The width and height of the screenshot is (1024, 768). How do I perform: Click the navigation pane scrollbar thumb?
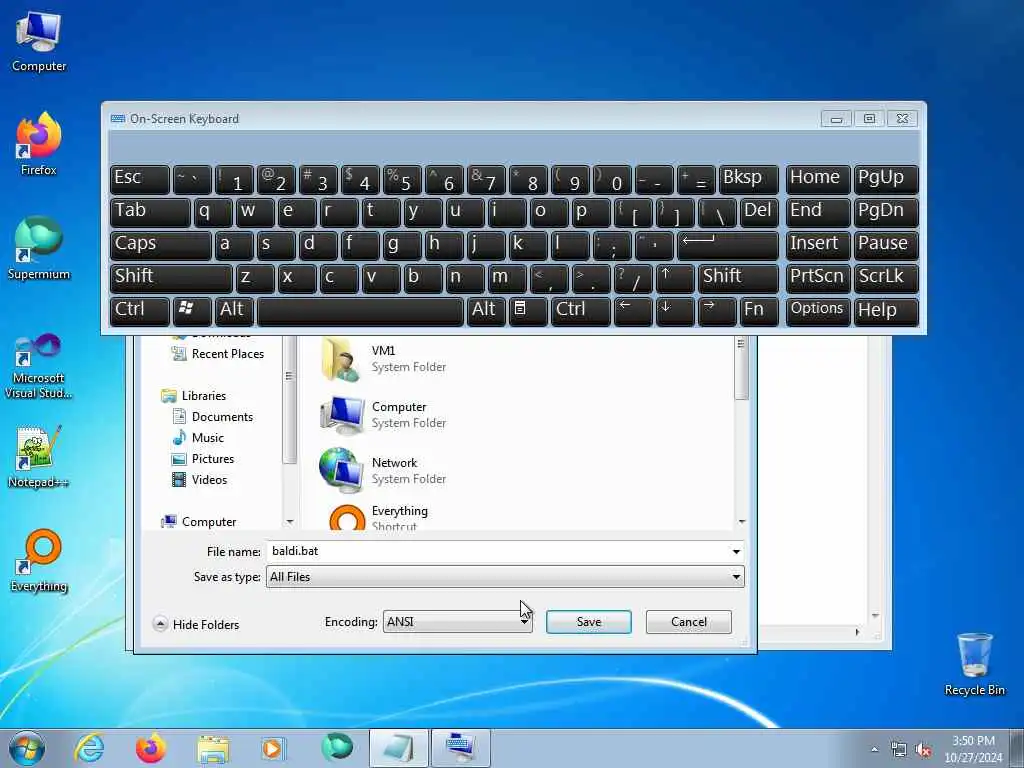pyautogui.click(x=289, y=400)
